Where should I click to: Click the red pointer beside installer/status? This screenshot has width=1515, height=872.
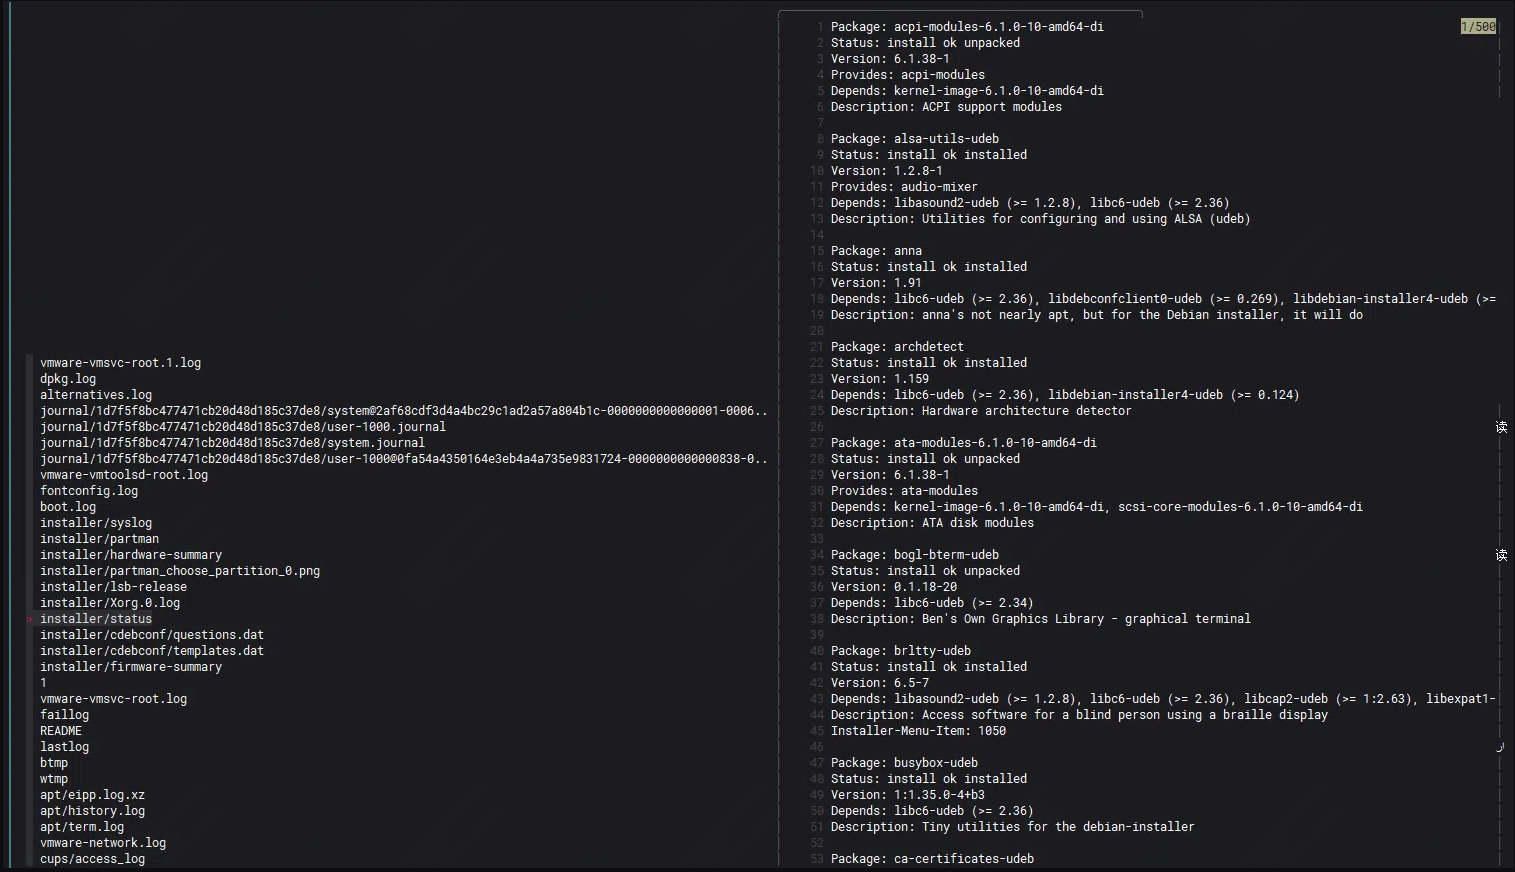(30, 619)
